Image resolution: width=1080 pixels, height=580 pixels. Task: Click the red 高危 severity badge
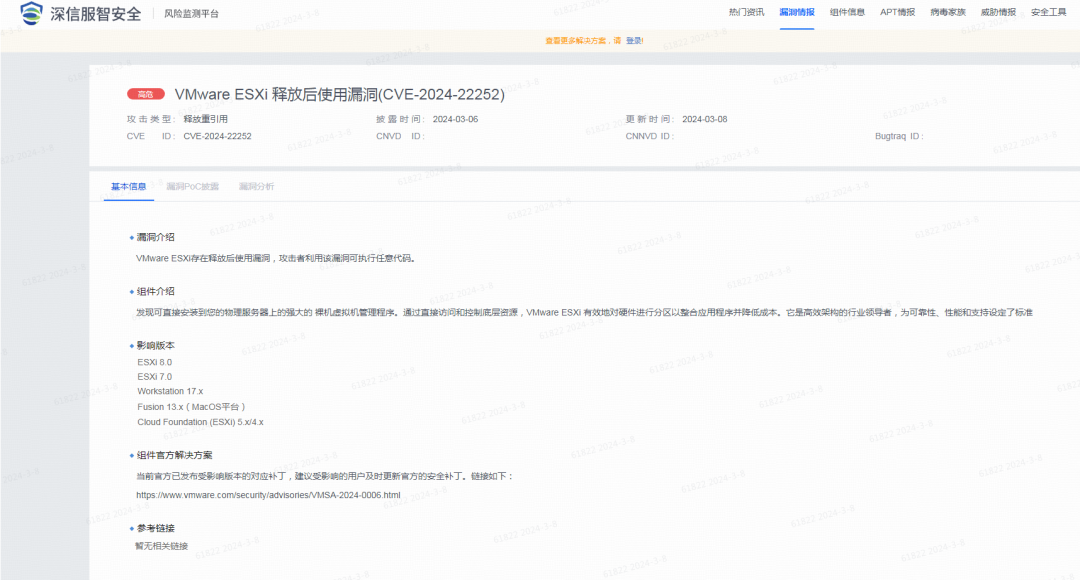coord(146,94)
